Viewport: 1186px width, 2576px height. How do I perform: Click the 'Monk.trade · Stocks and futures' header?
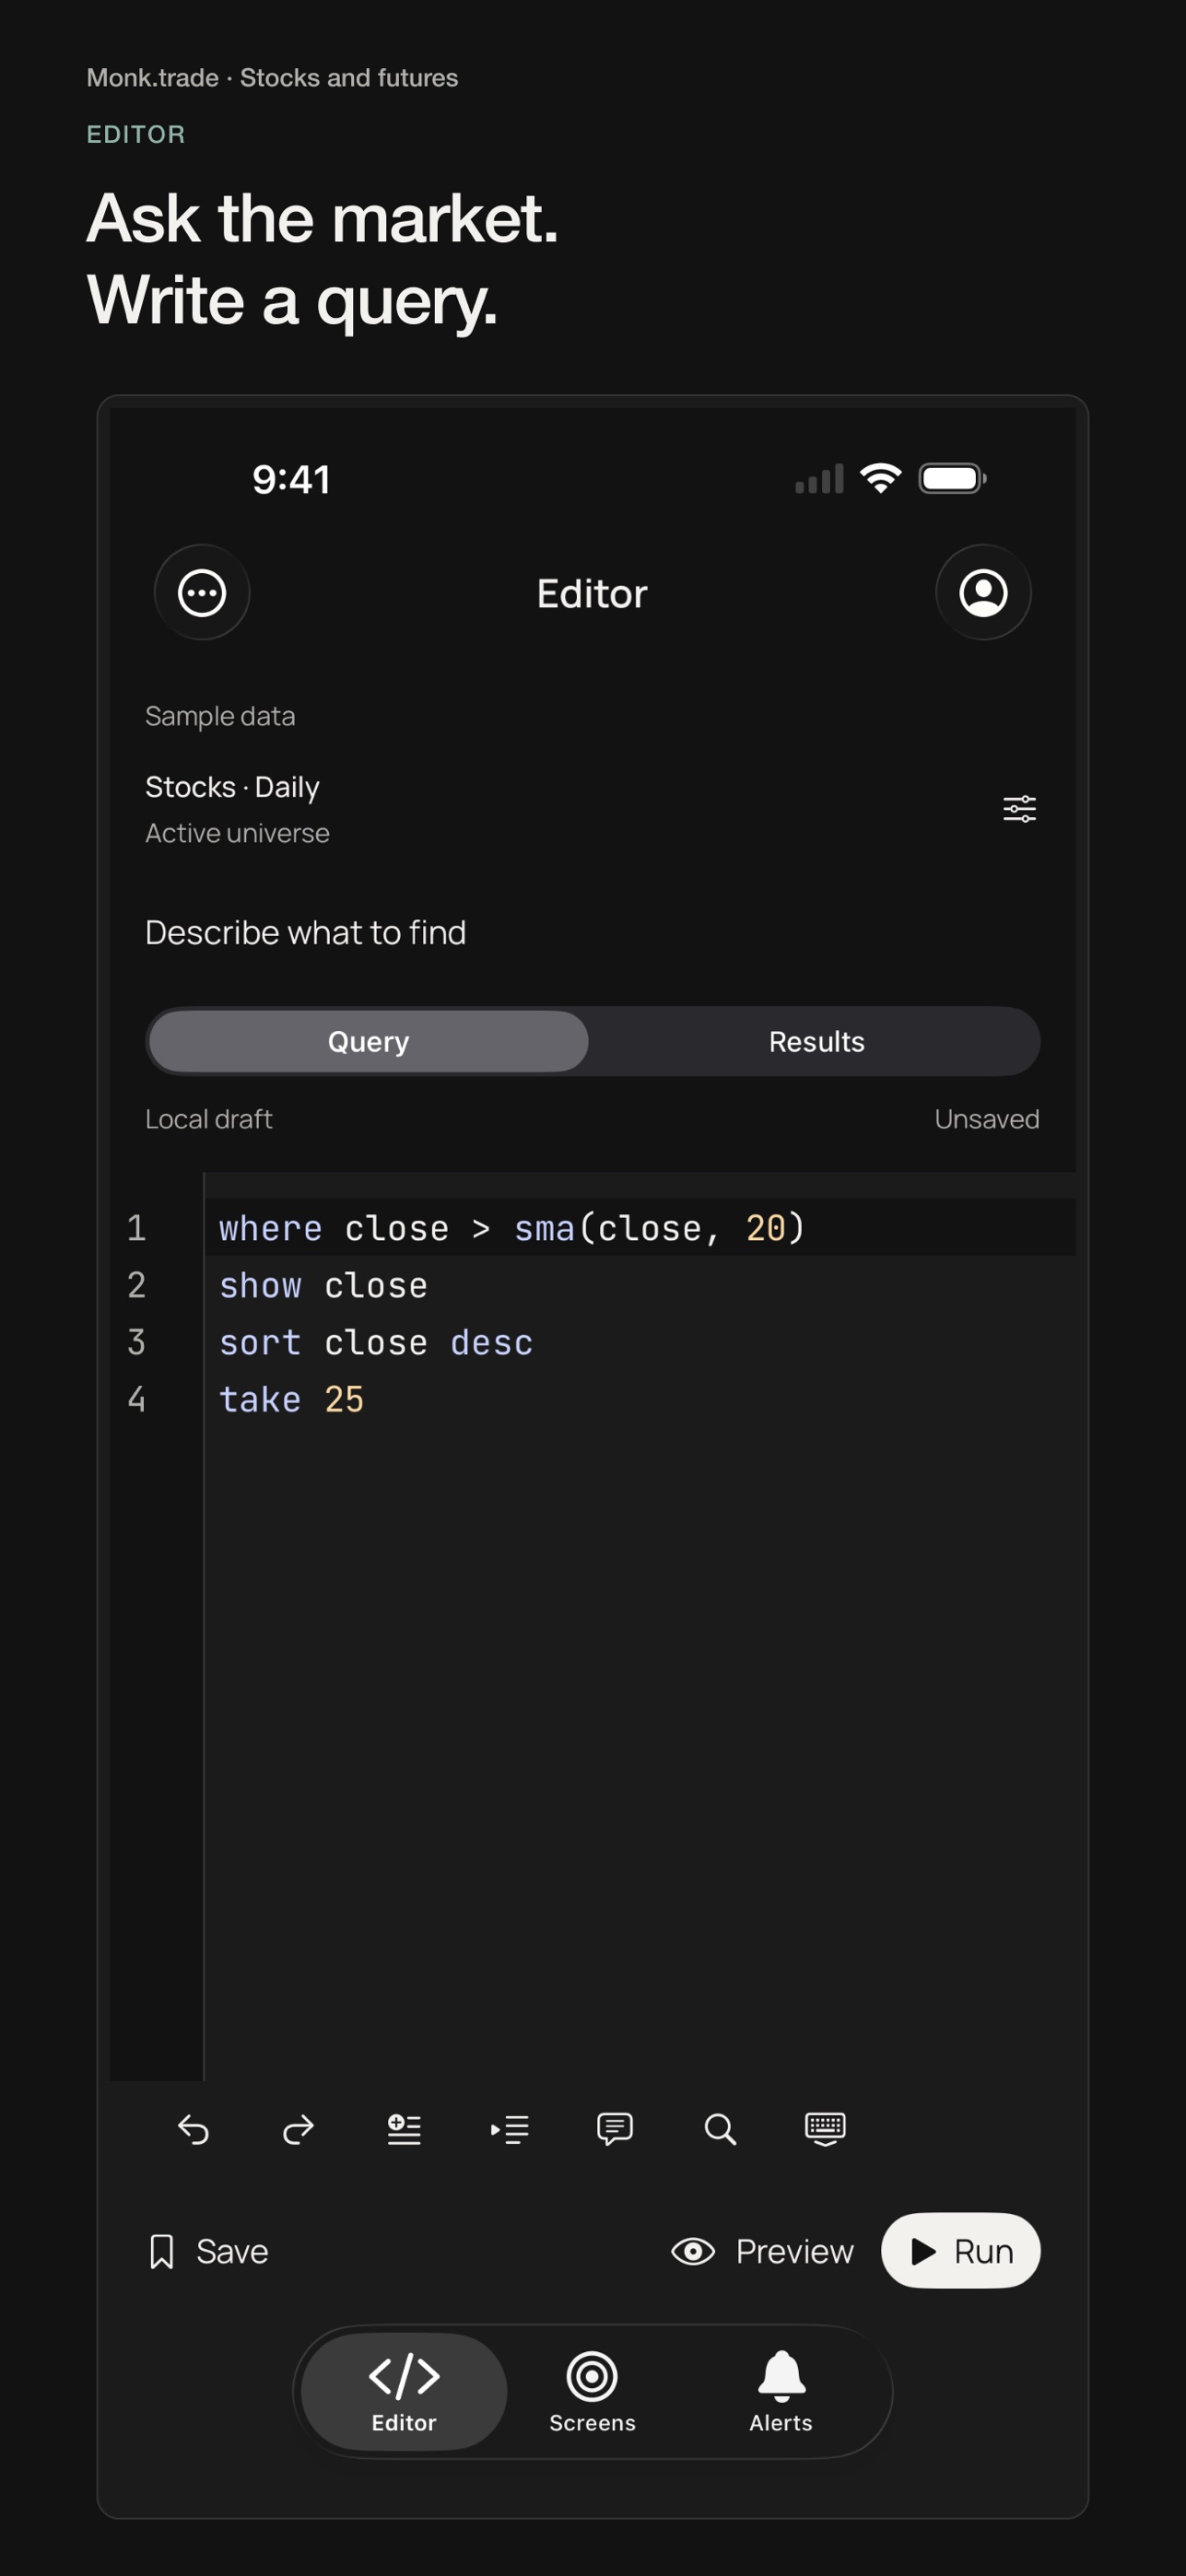point(272,78)
